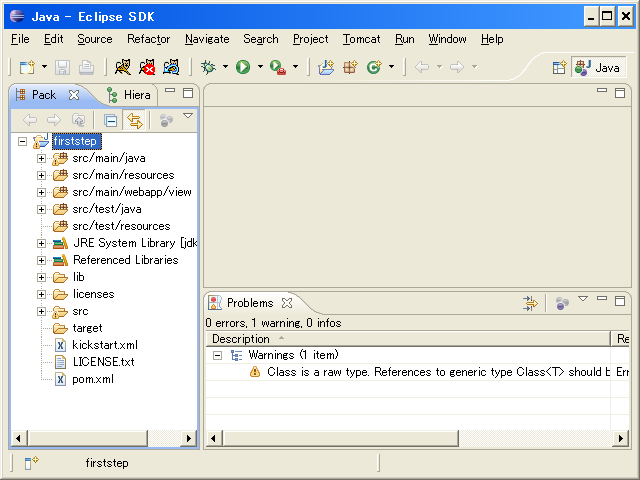640x480 pixels.
Task: Click Collapse All in Package Explorer
Action: click(111, 120)
